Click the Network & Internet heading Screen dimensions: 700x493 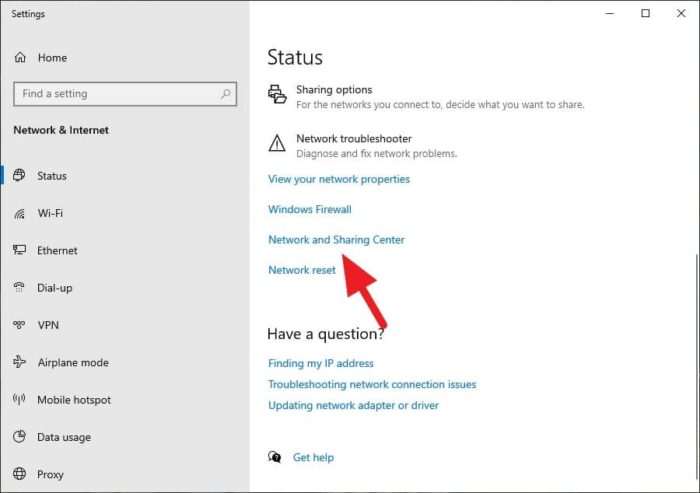pos(61,130)
